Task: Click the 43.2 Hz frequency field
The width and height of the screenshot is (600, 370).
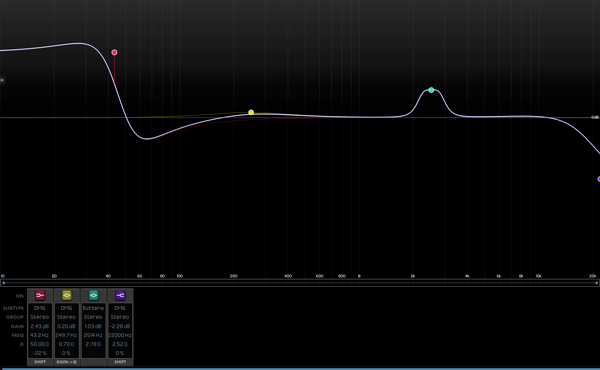Action: [40, 335]
